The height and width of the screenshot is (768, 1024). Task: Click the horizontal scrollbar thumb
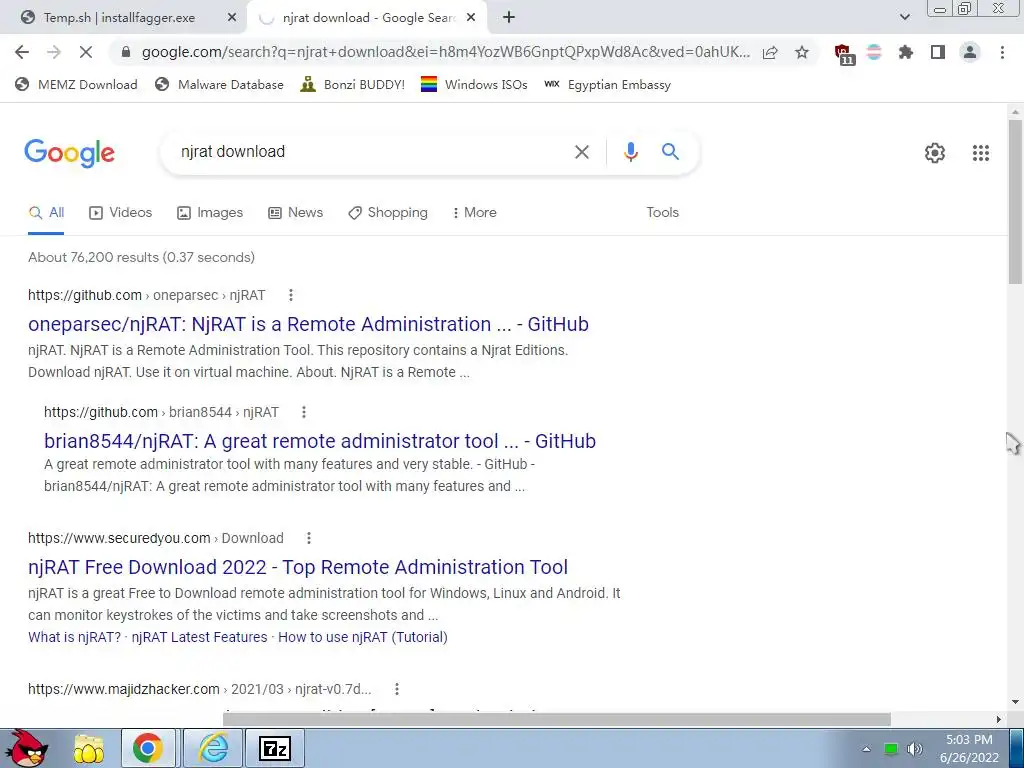(x=556, y=719)
